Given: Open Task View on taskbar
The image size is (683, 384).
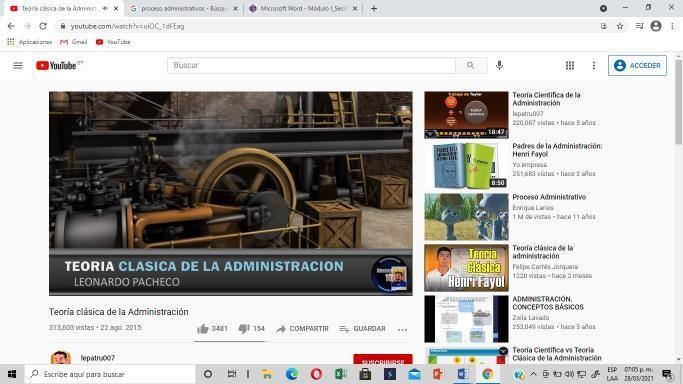Looking at the screenshot, I should (232, 374).
